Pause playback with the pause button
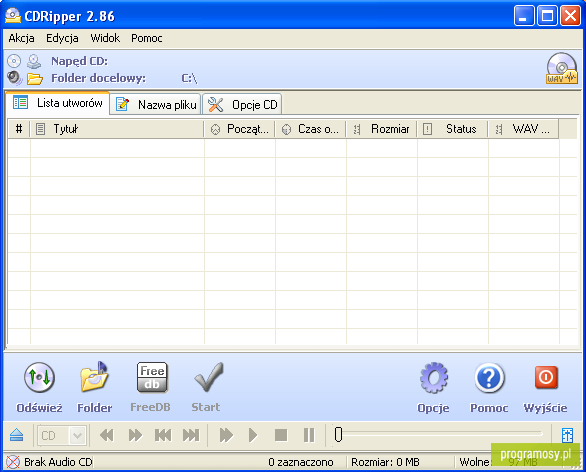The image size is (586, 472). pyautogui.click(x=309, y=435)
